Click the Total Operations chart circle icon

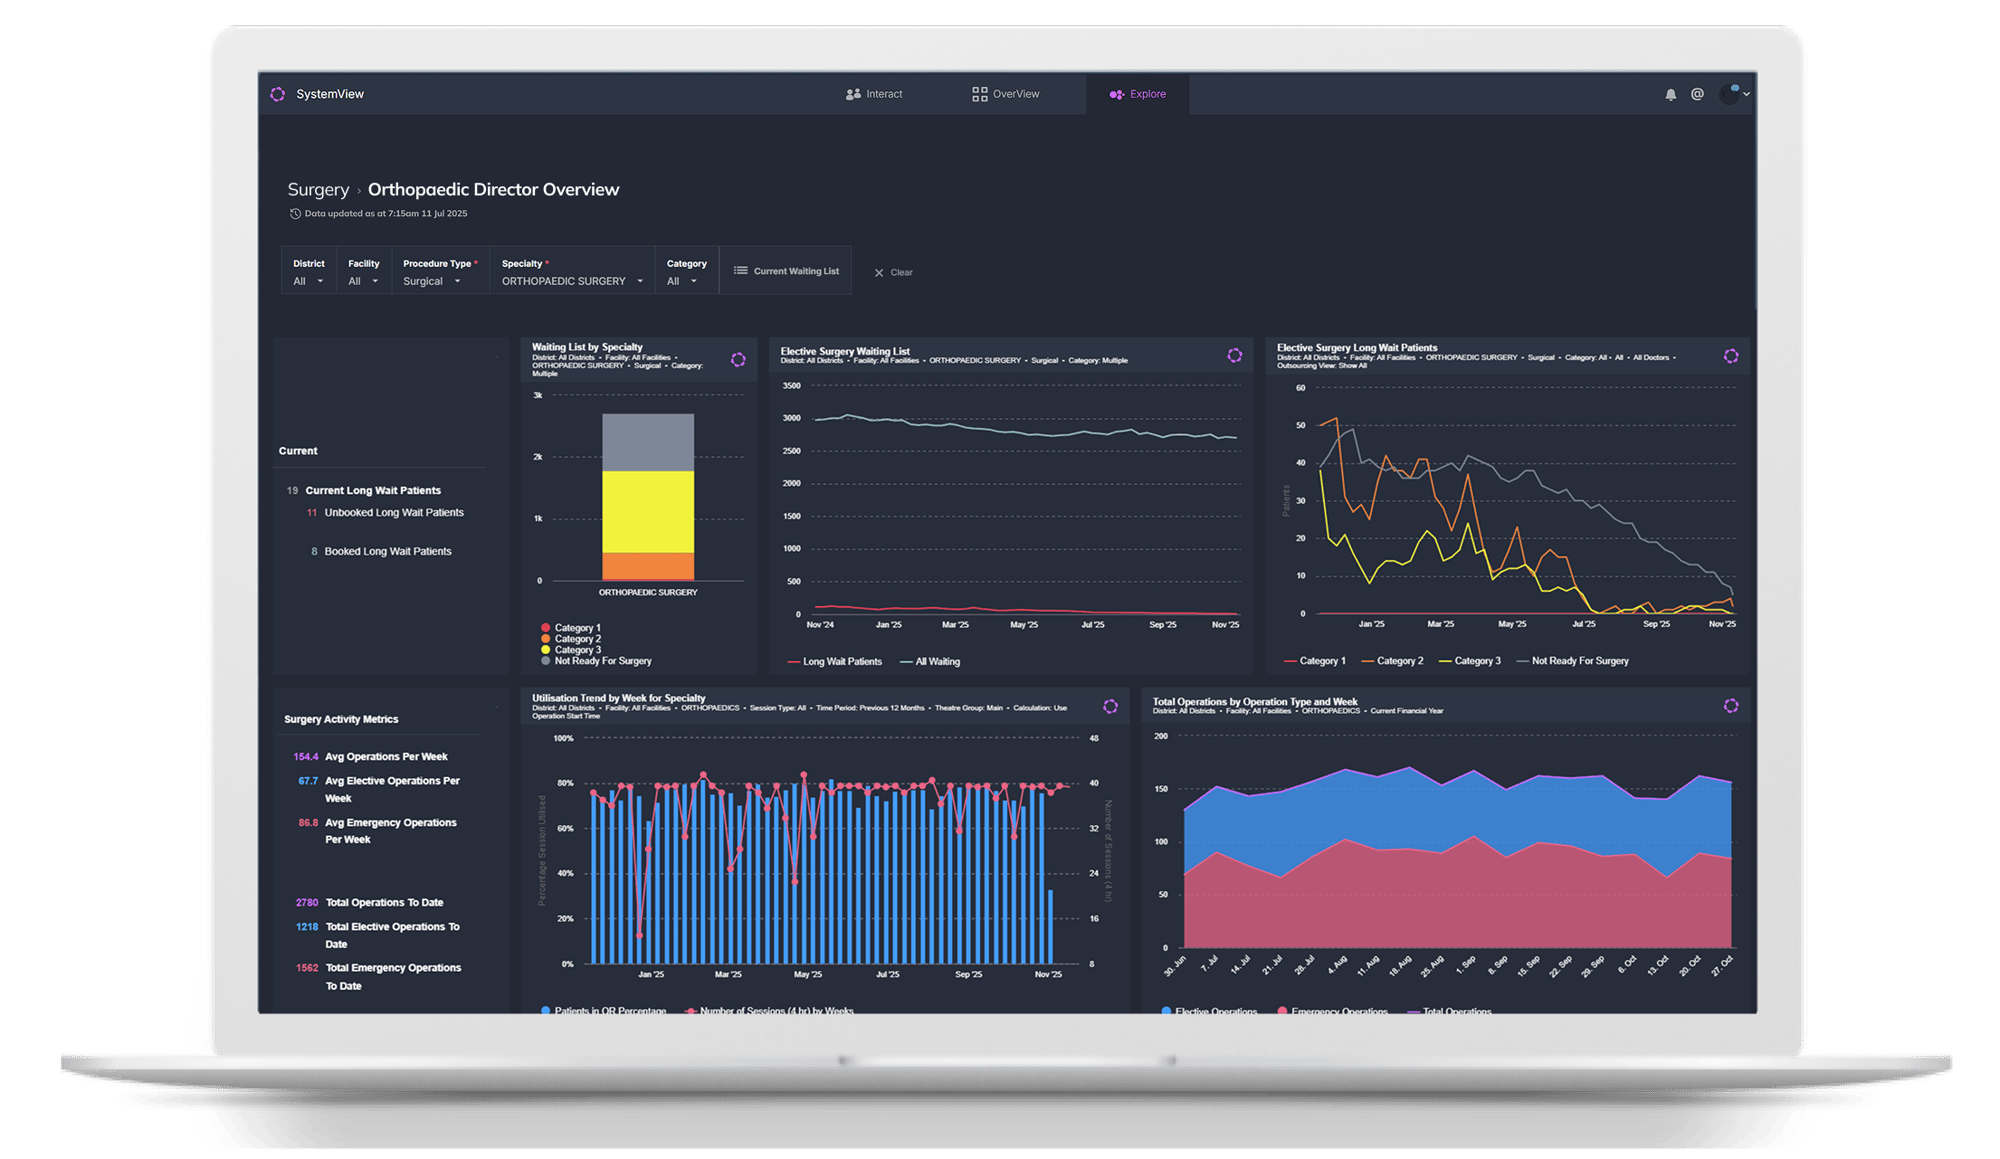point(1731,706)
